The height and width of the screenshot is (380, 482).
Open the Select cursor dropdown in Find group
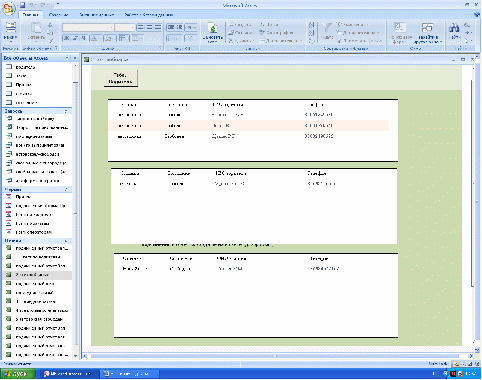click(x=468, y=41)
